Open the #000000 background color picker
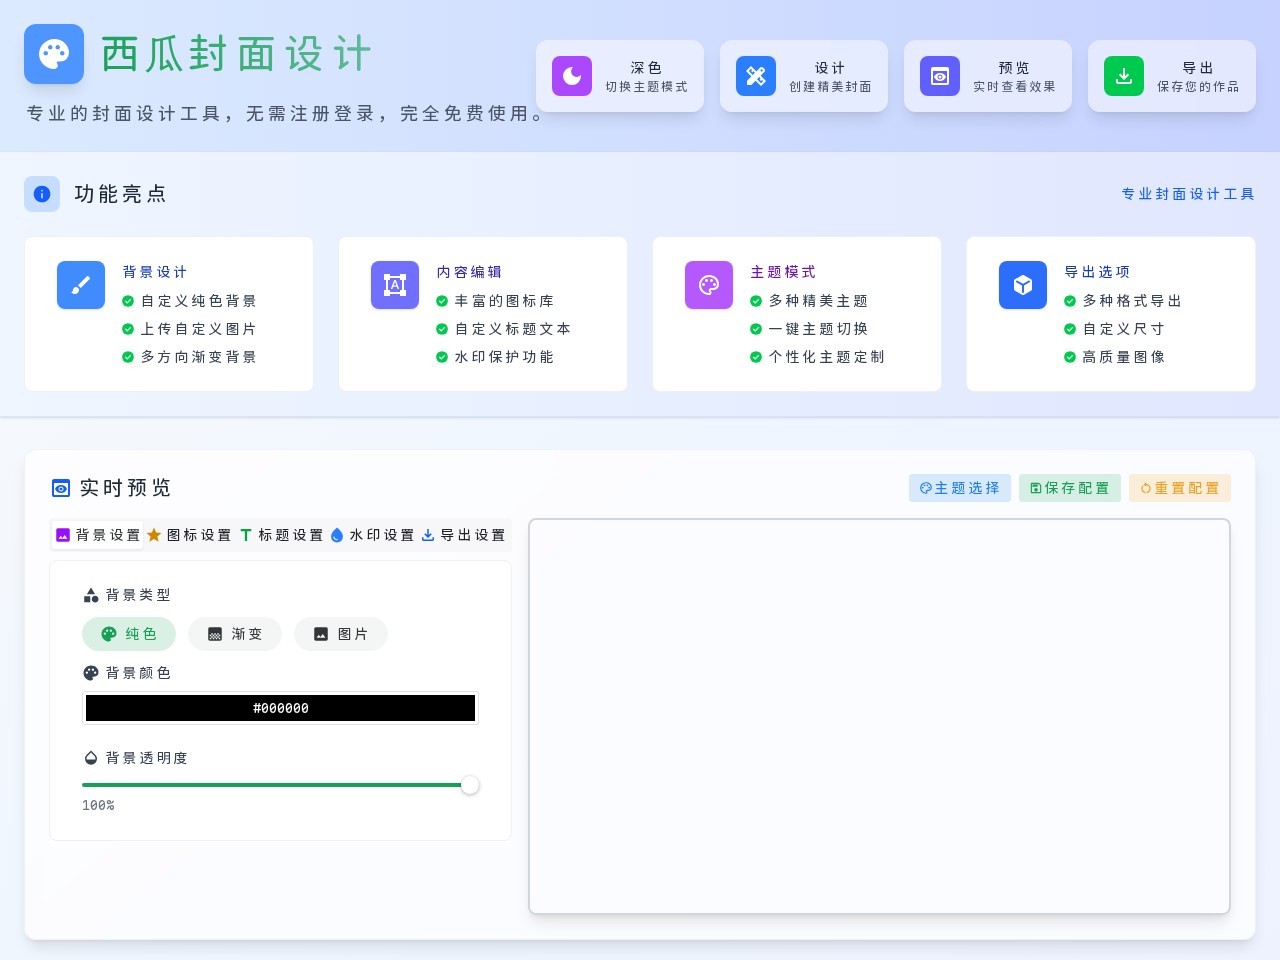1280x960 pixels. click(x=280, y=708)
